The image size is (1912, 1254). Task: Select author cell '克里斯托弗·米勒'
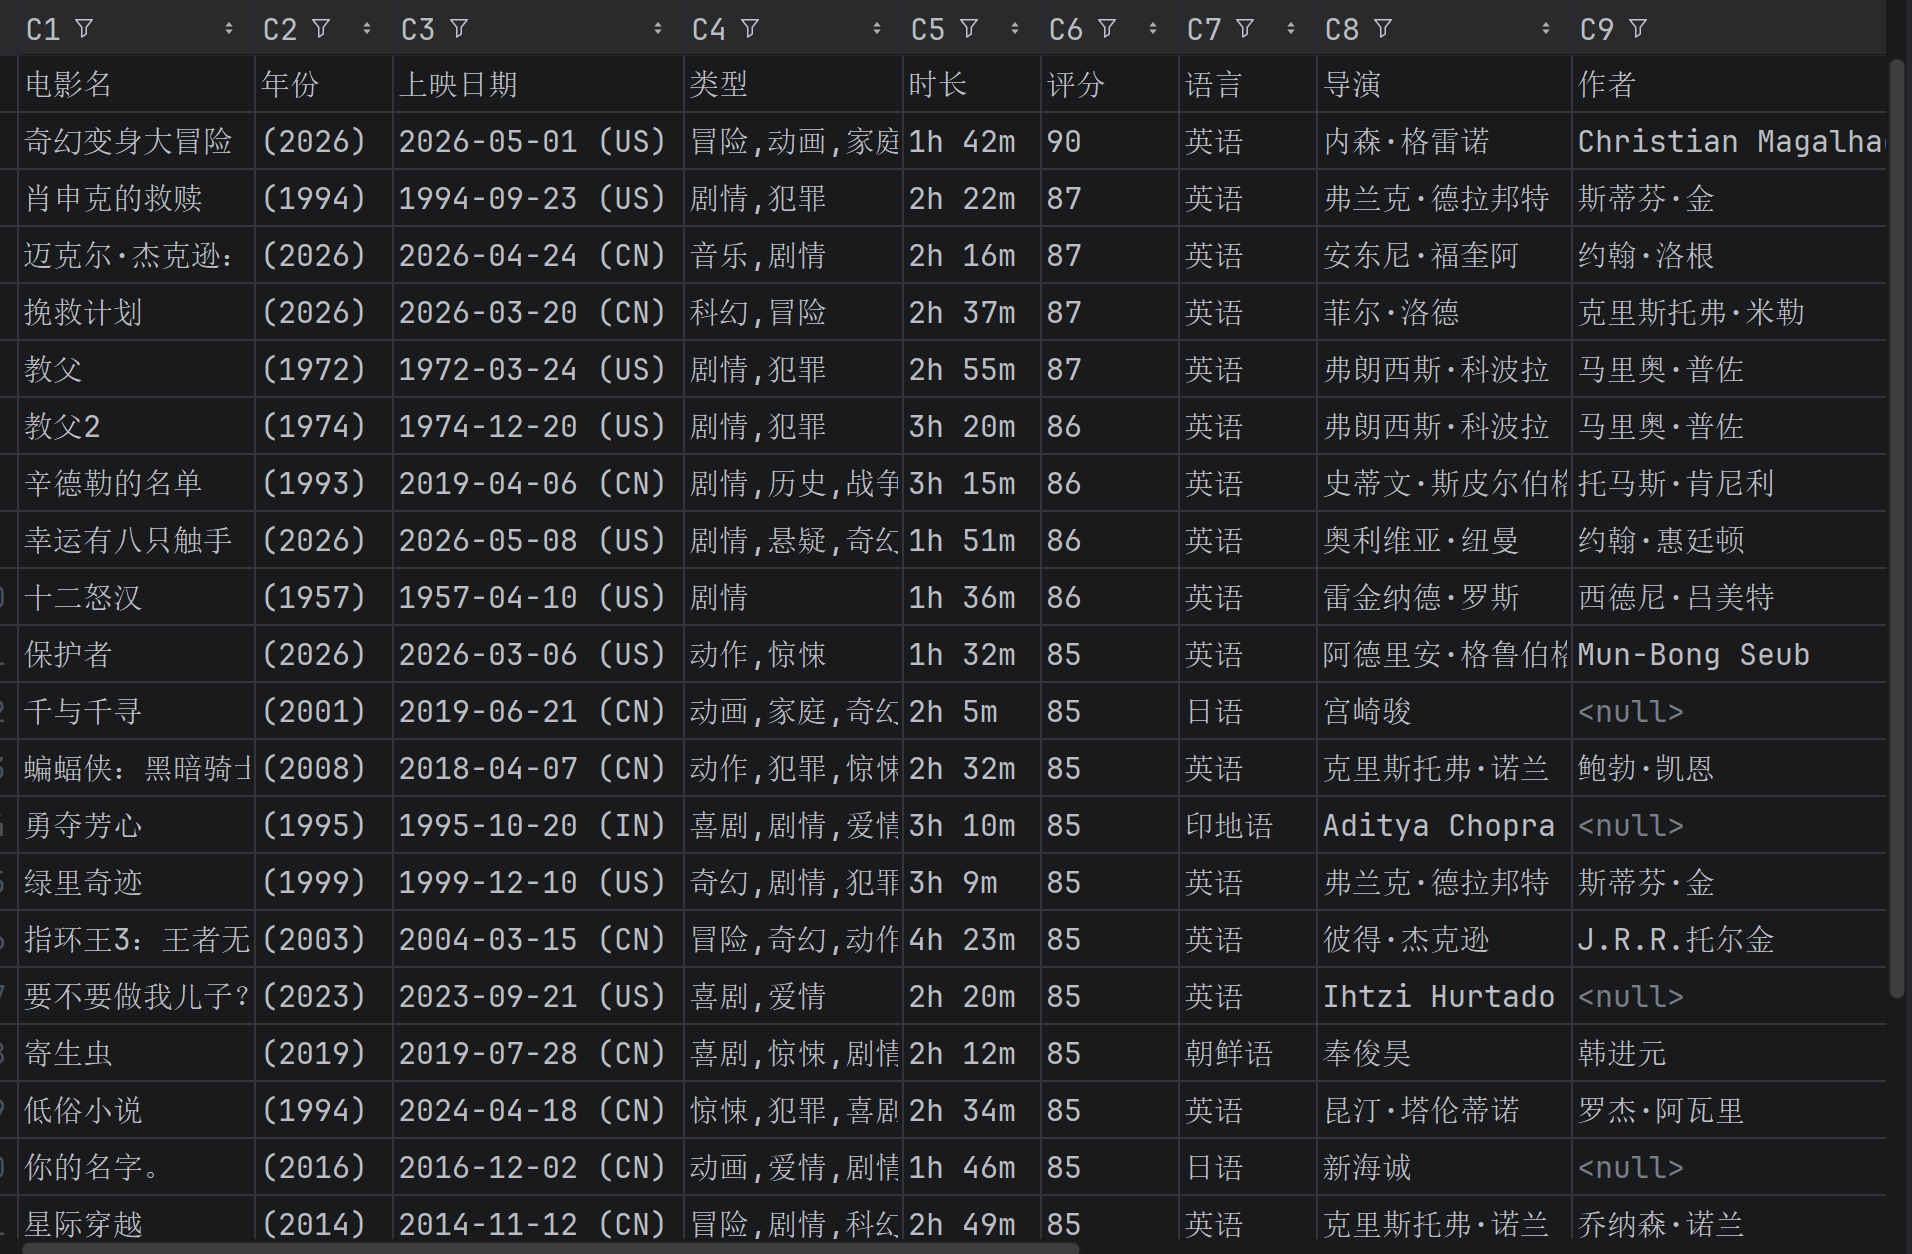coord(1729,312)
